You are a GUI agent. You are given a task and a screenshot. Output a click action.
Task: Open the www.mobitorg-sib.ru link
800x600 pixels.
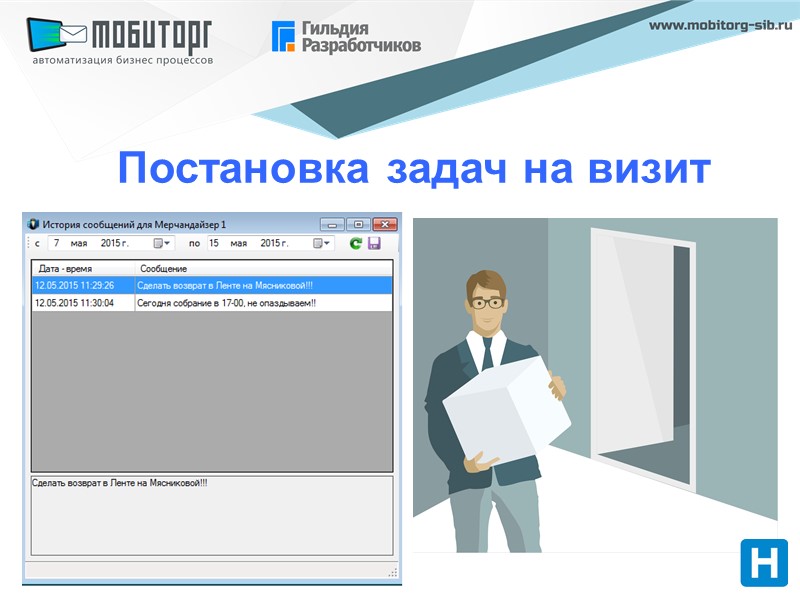pyautogui.click(x=720, y=28)
